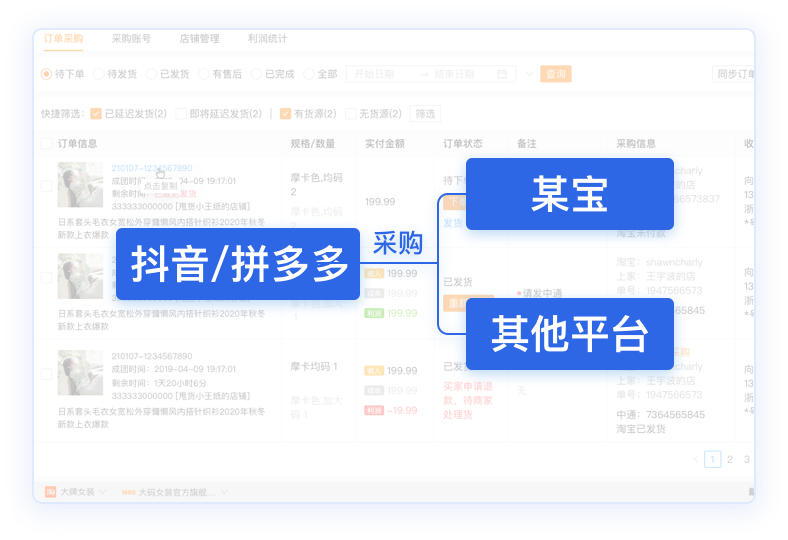788x540 pixels.
Task: Go to page 1 in pagination
Action: click(713, 459)
